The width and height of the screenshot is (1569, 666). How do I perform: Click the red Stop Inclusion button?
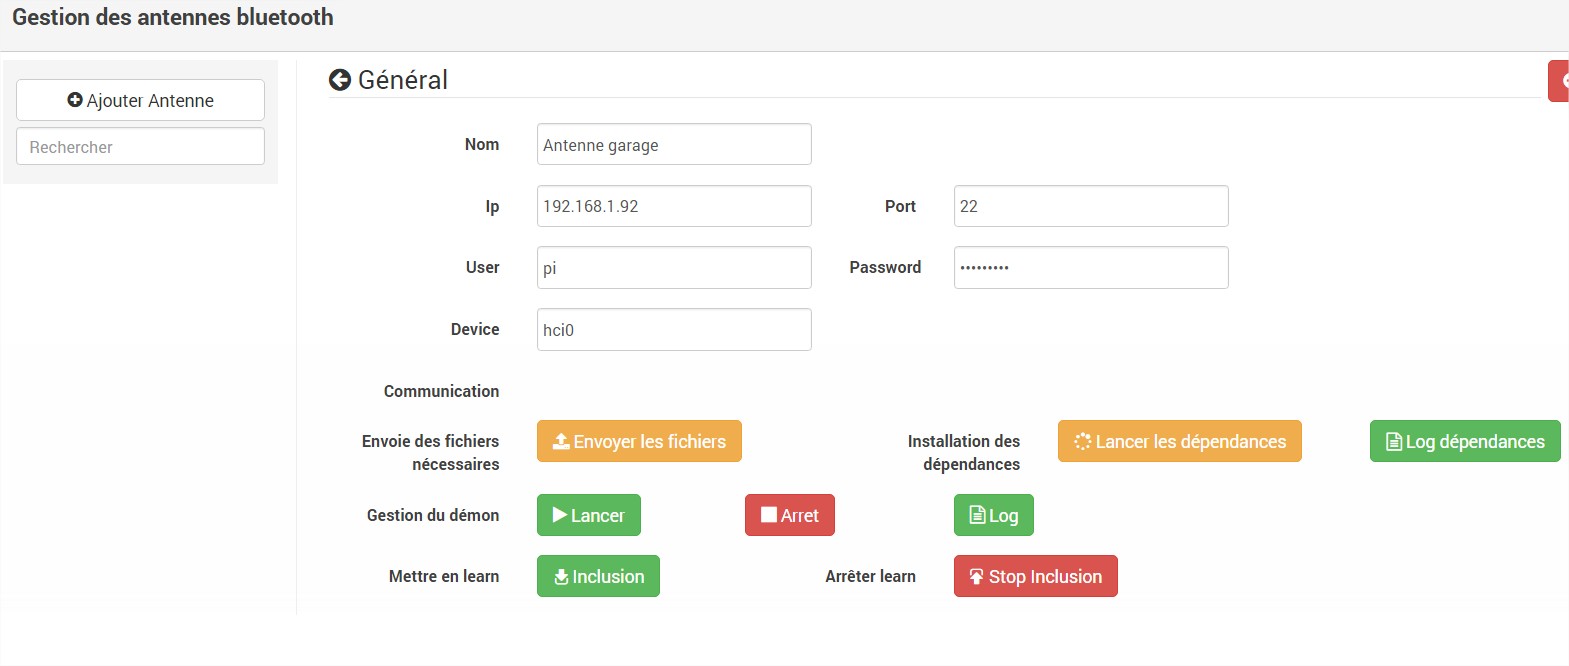(x=1036, y=576)
